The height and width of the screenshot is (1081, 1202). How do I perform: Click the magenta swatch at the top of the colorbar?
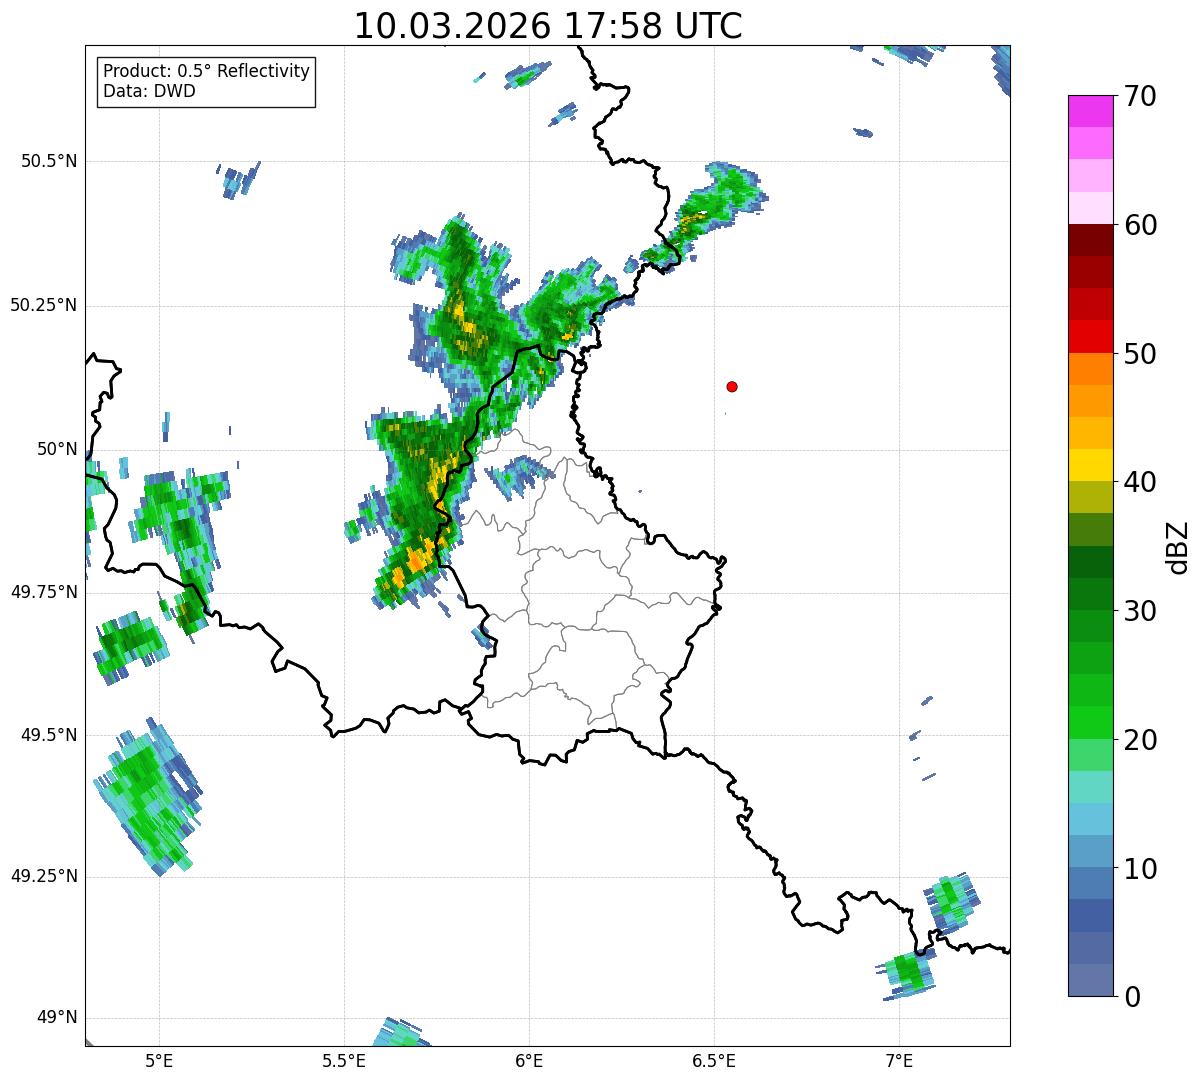coord(1091,111)
